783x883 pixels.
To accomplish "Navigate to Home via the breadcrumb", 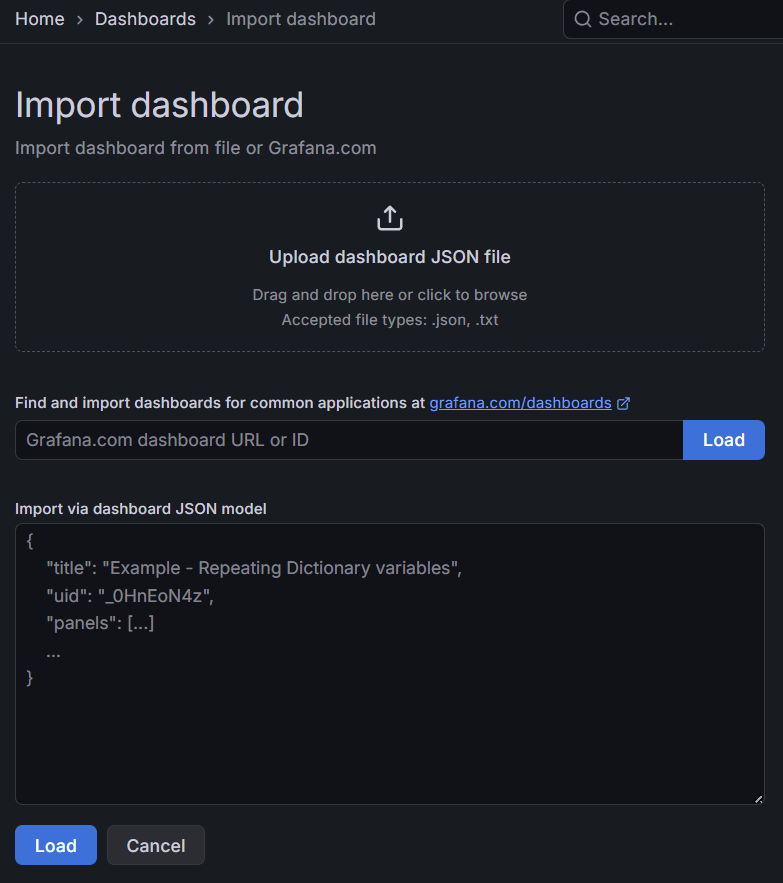I will (x=39, y=18).
